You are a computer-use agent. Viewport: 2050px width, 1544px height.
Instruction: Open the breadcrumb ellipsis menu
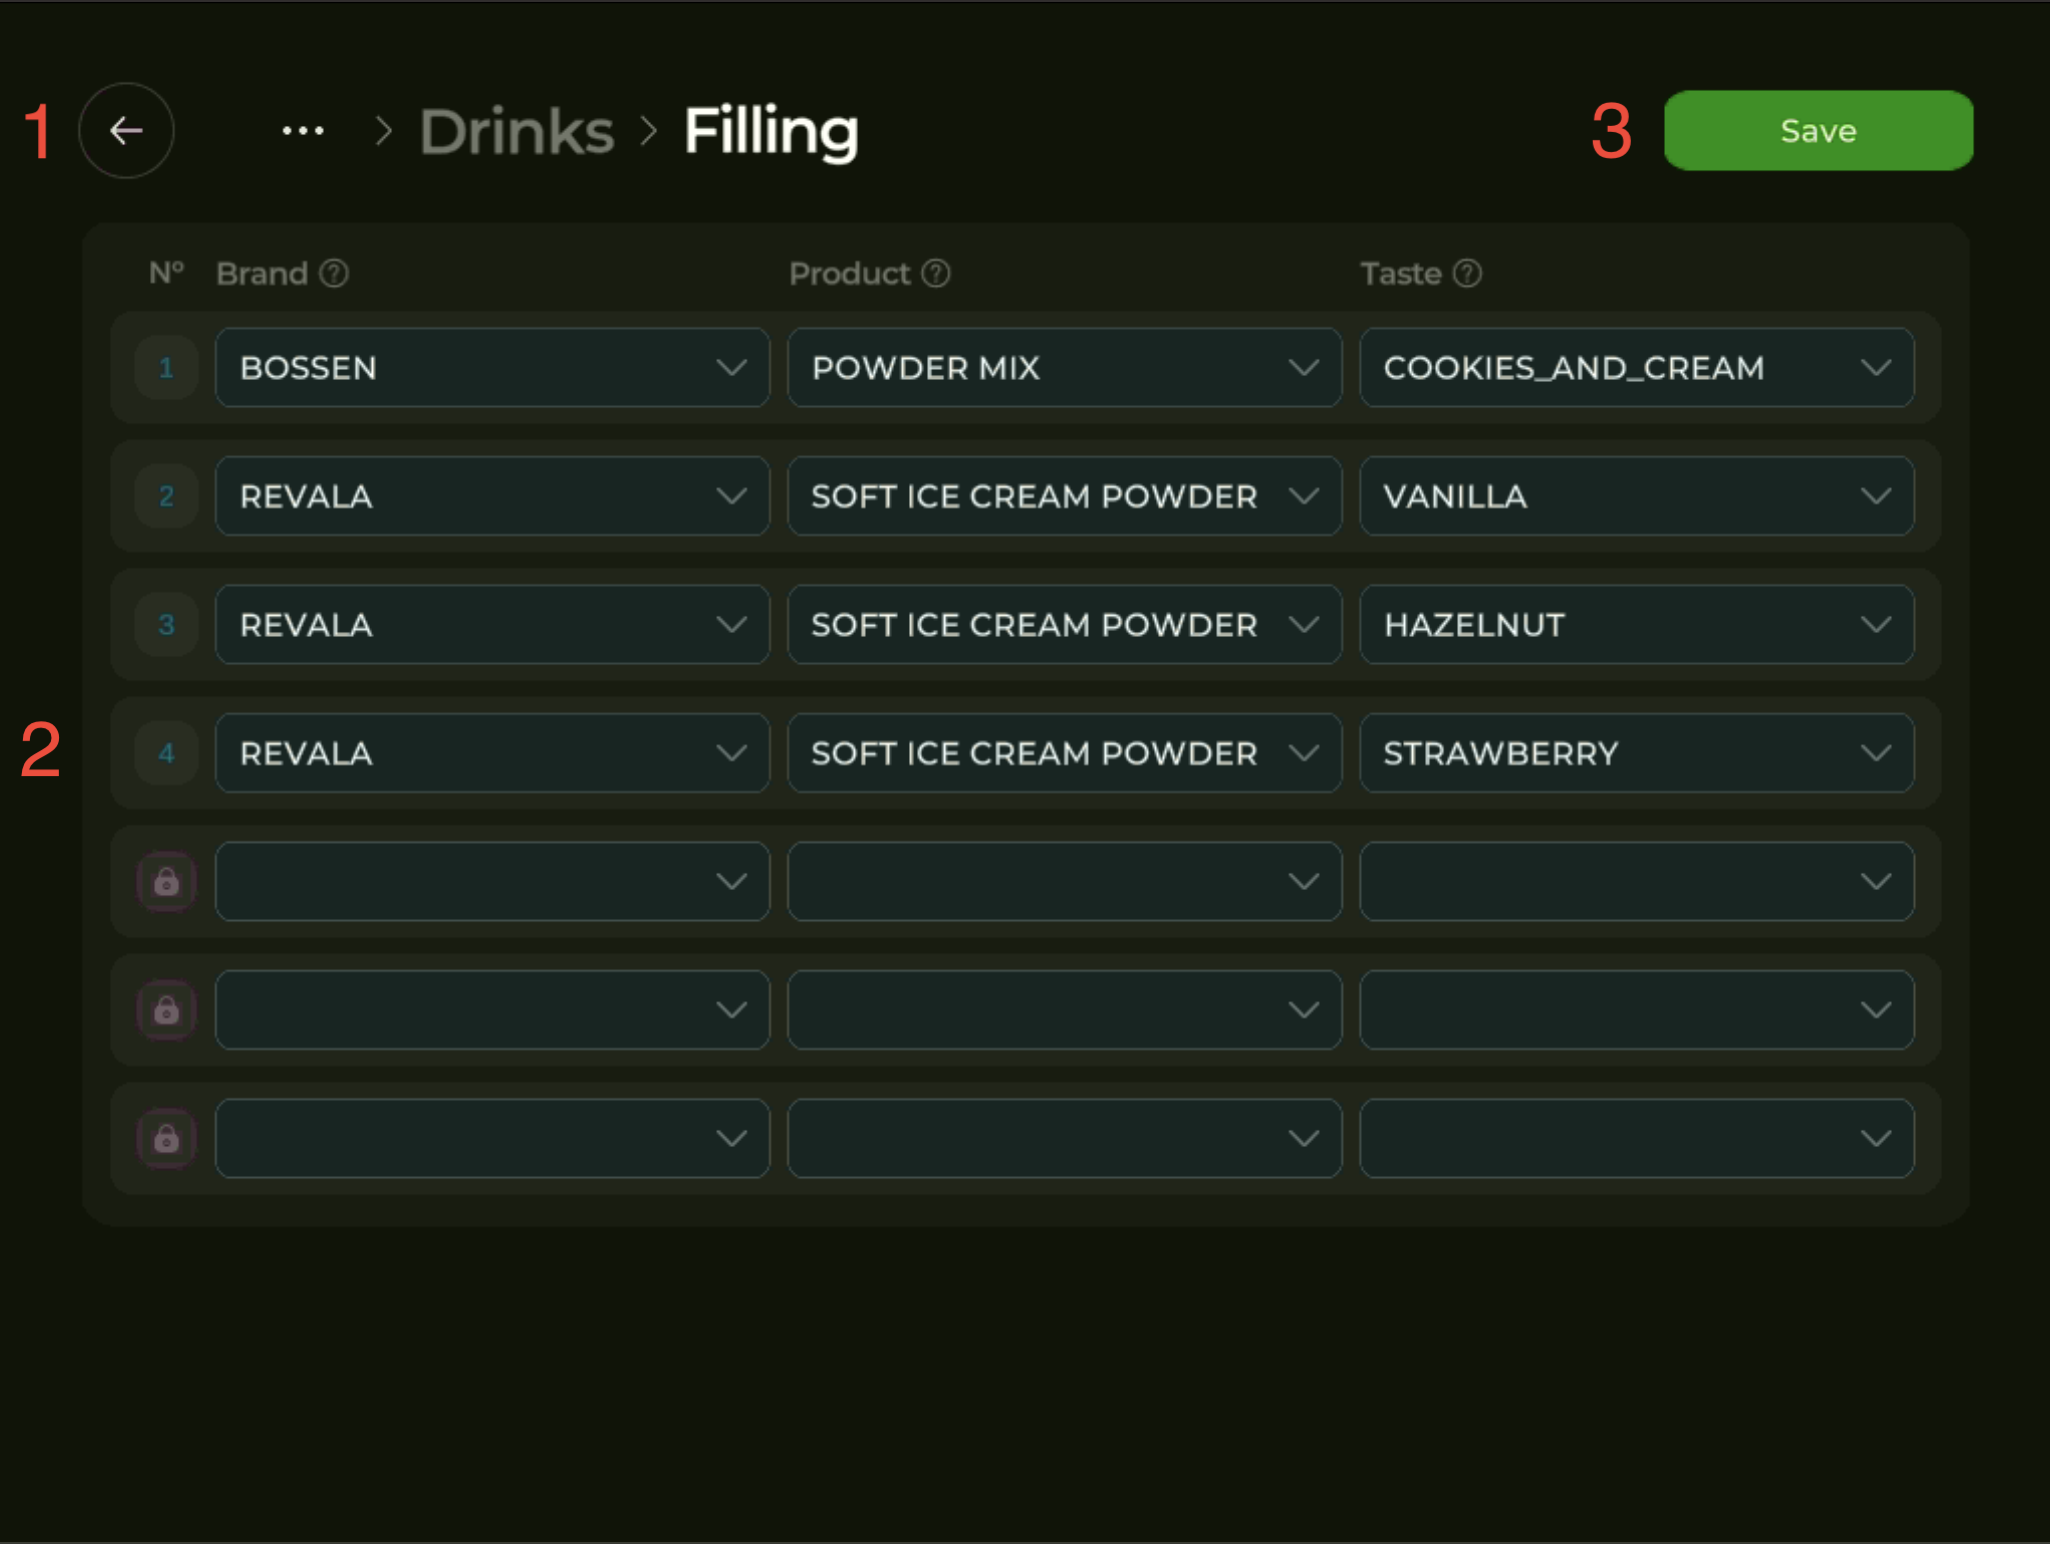(302, 131)
